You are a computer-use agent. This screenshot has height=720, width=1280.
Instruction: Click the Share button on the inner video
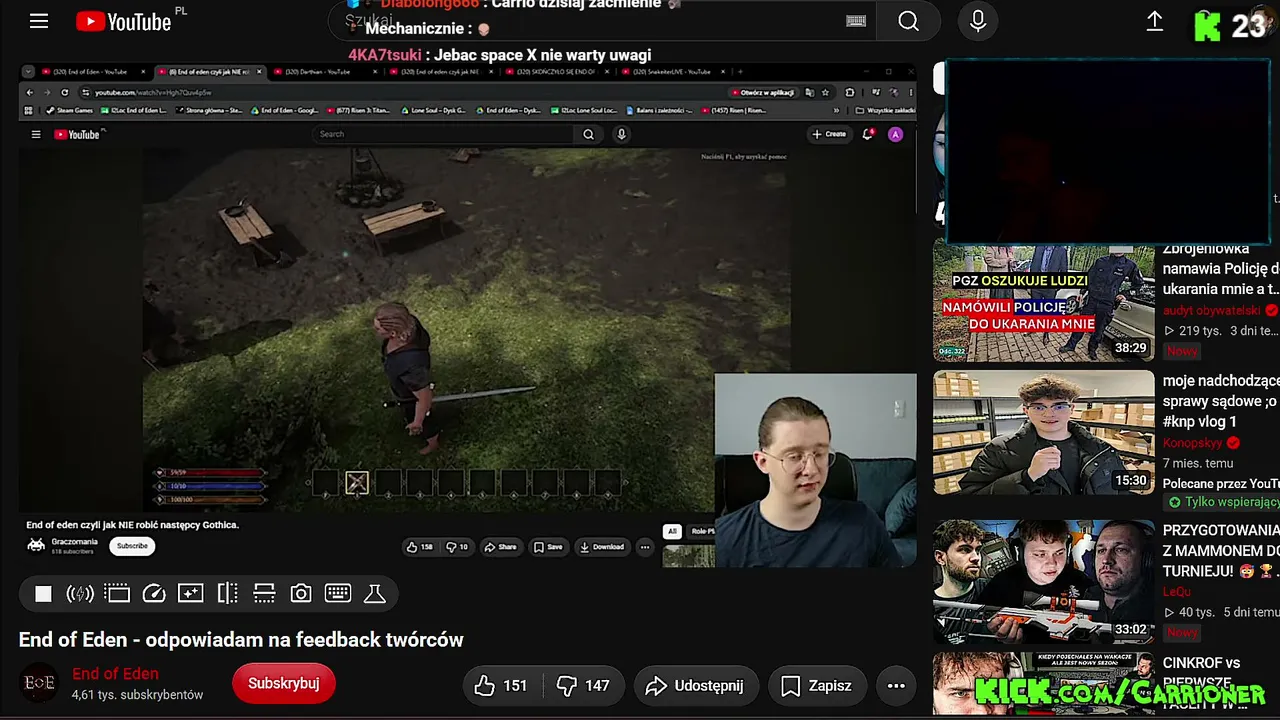[501, 547]
